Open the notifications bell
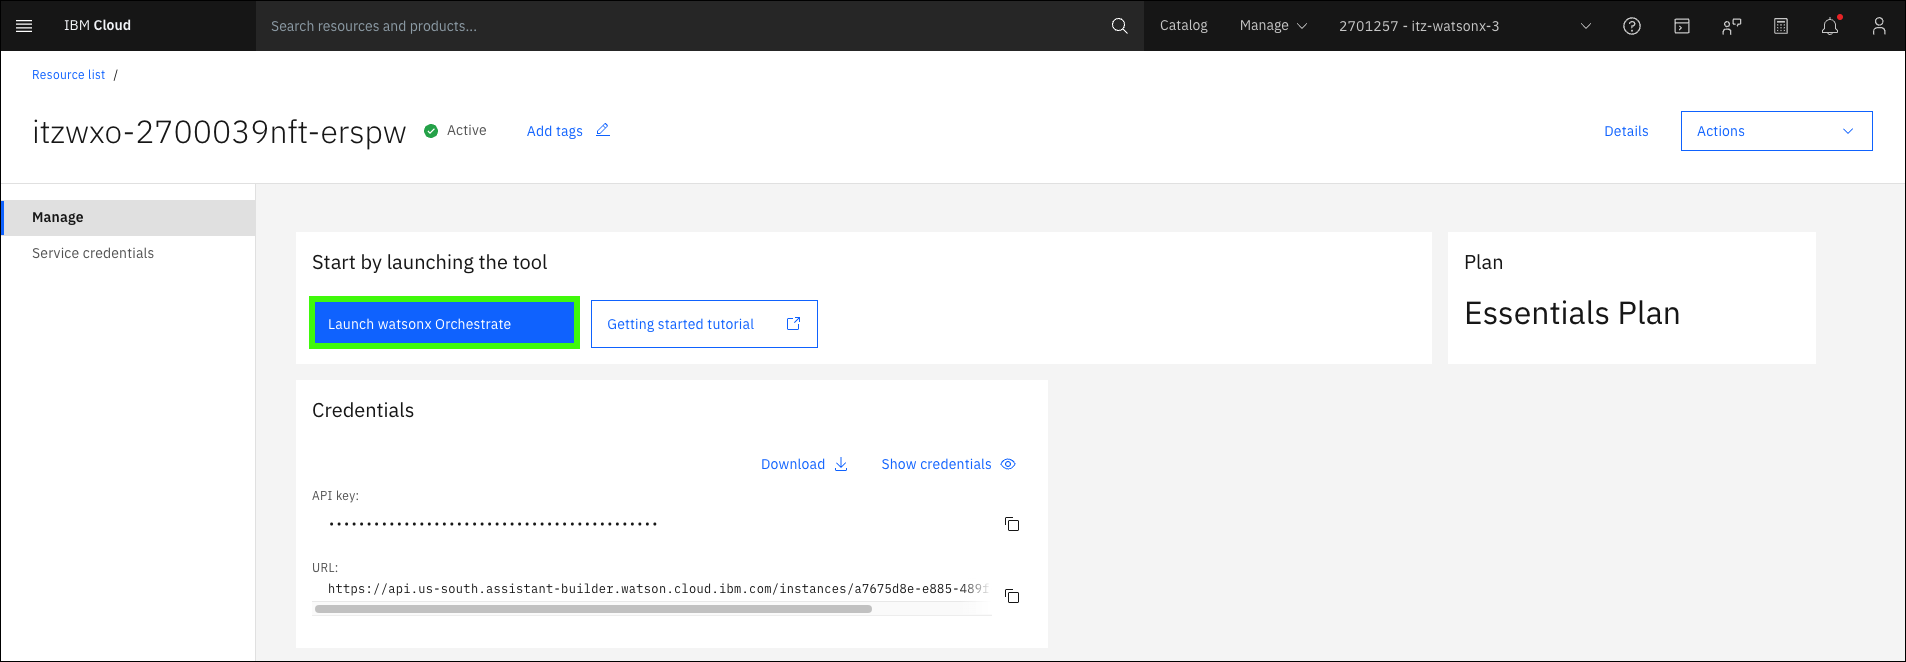 [x=1829, y=26]
